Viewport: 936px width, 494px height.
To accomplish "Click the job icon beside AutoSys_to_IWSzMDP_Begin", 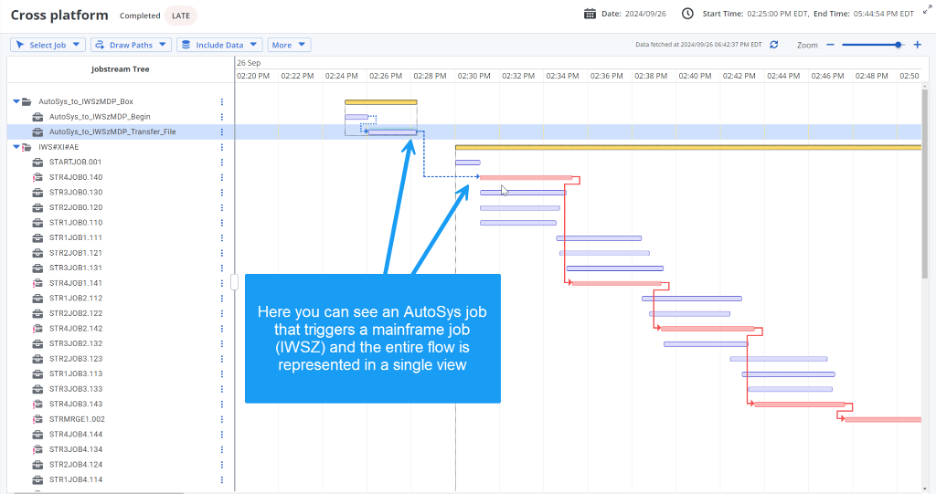I will point(38,117).
